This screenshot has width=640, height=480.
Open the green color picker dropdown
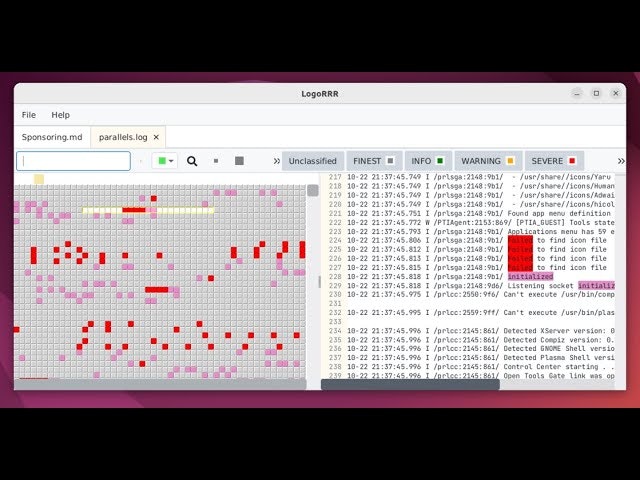point(165,161)
